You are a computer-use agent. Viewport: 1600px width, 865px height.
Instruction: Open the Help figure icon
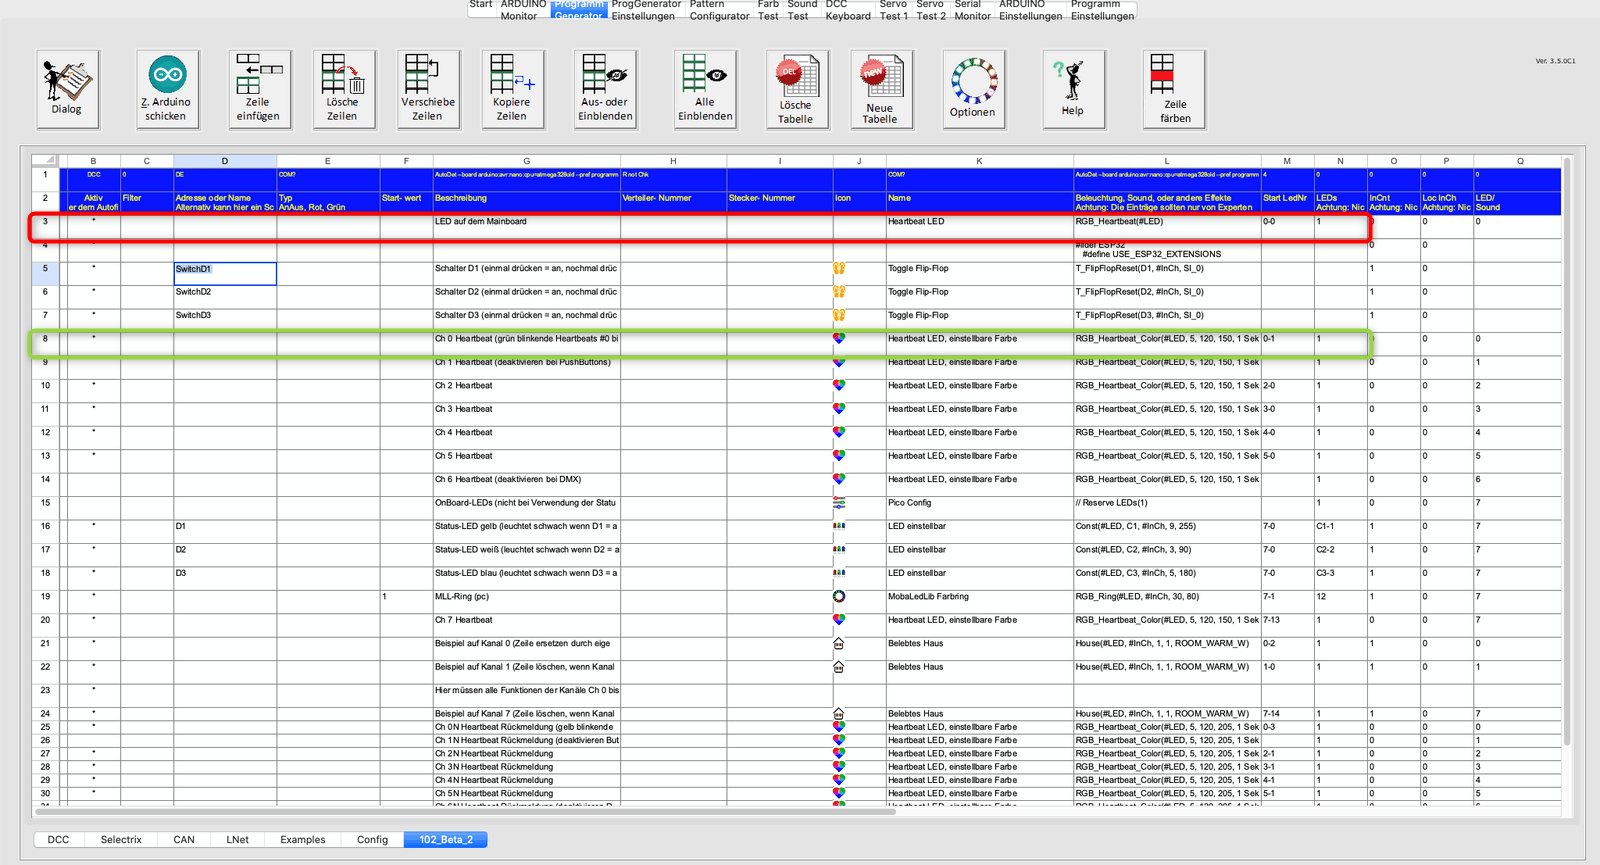point(1072,88)
